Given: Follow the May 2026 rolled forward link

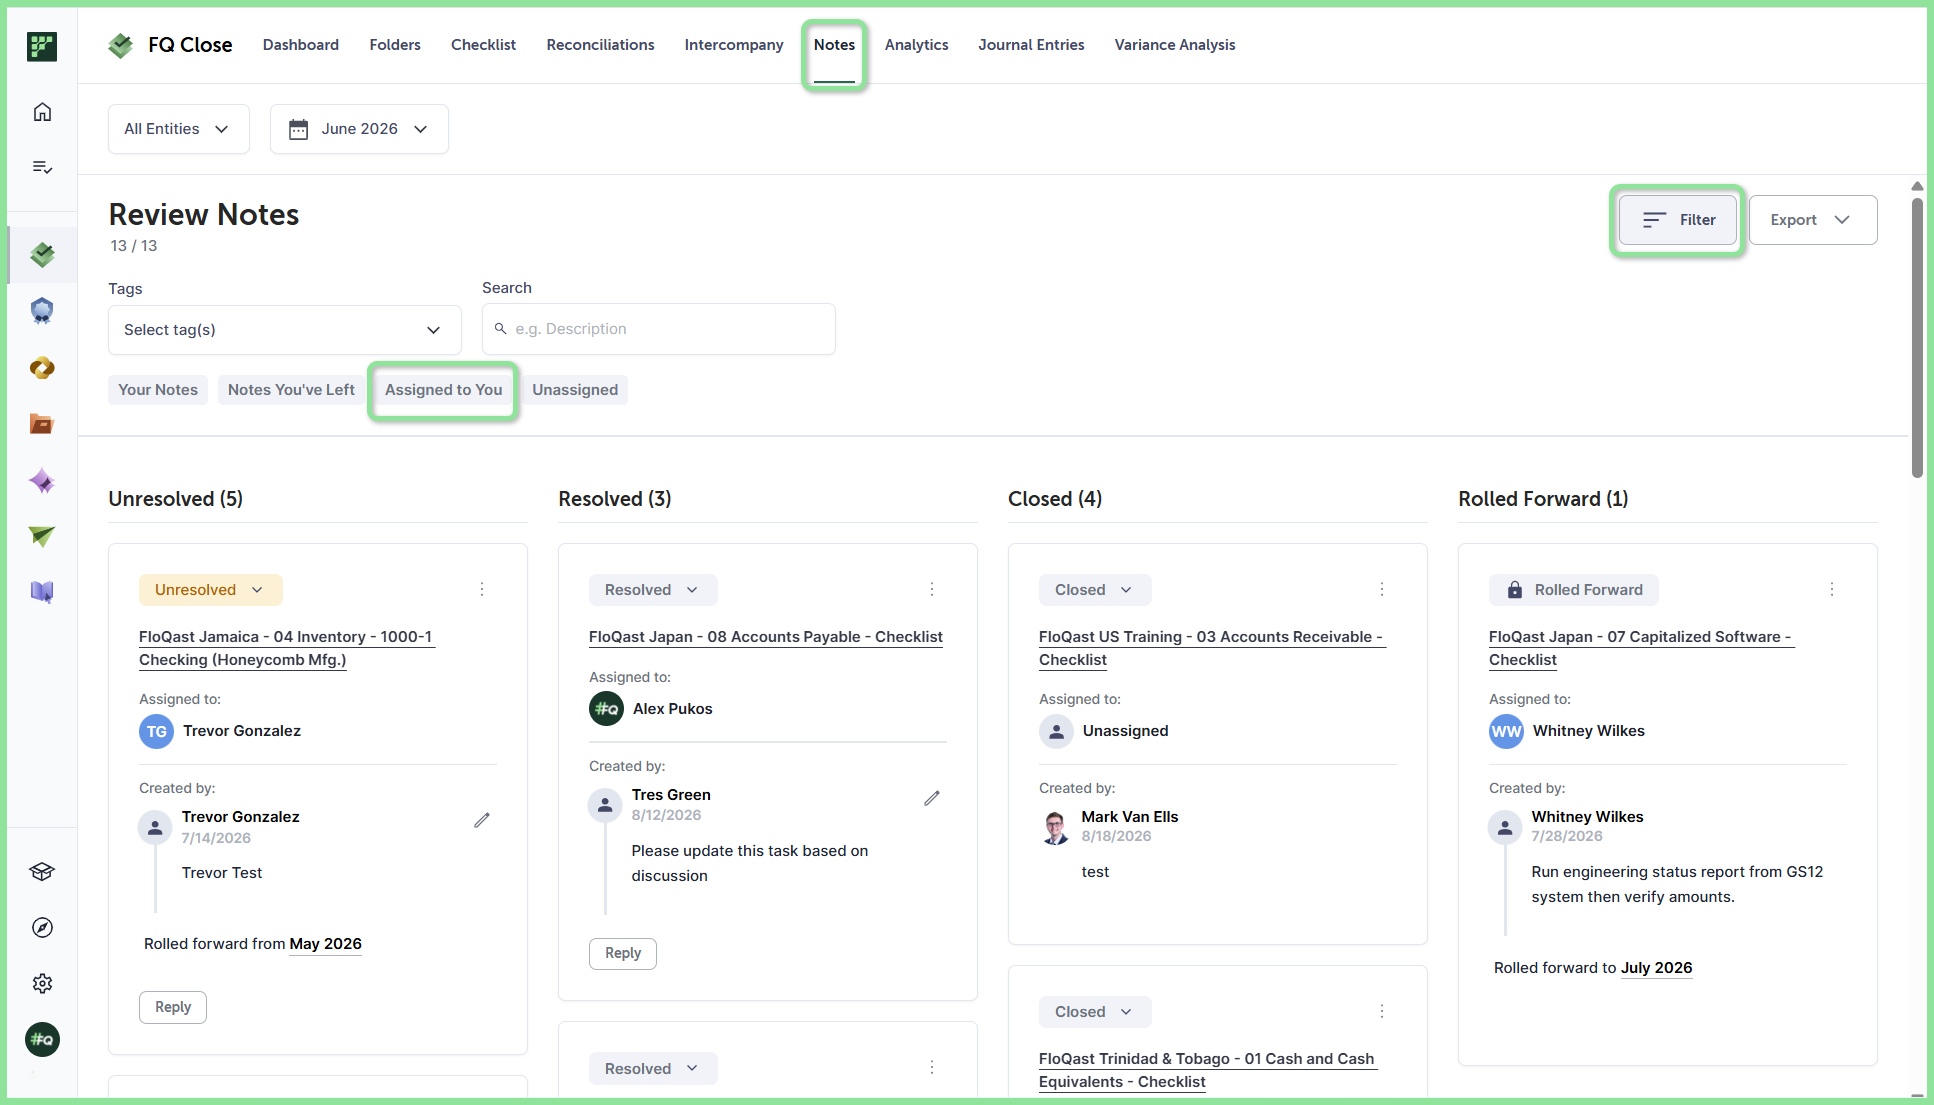Looking at the screenshot, I should [x=326, y=944].
